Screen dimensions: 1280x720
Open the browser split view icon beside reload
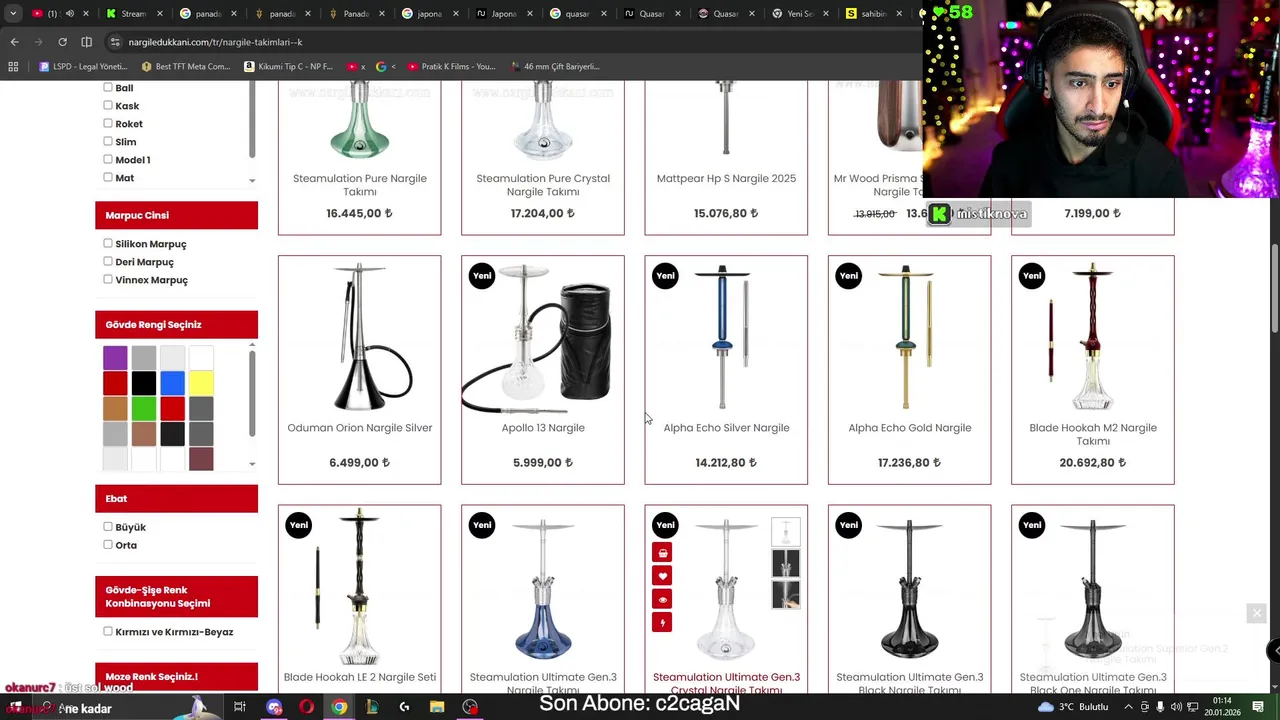(x=86, y=42)
